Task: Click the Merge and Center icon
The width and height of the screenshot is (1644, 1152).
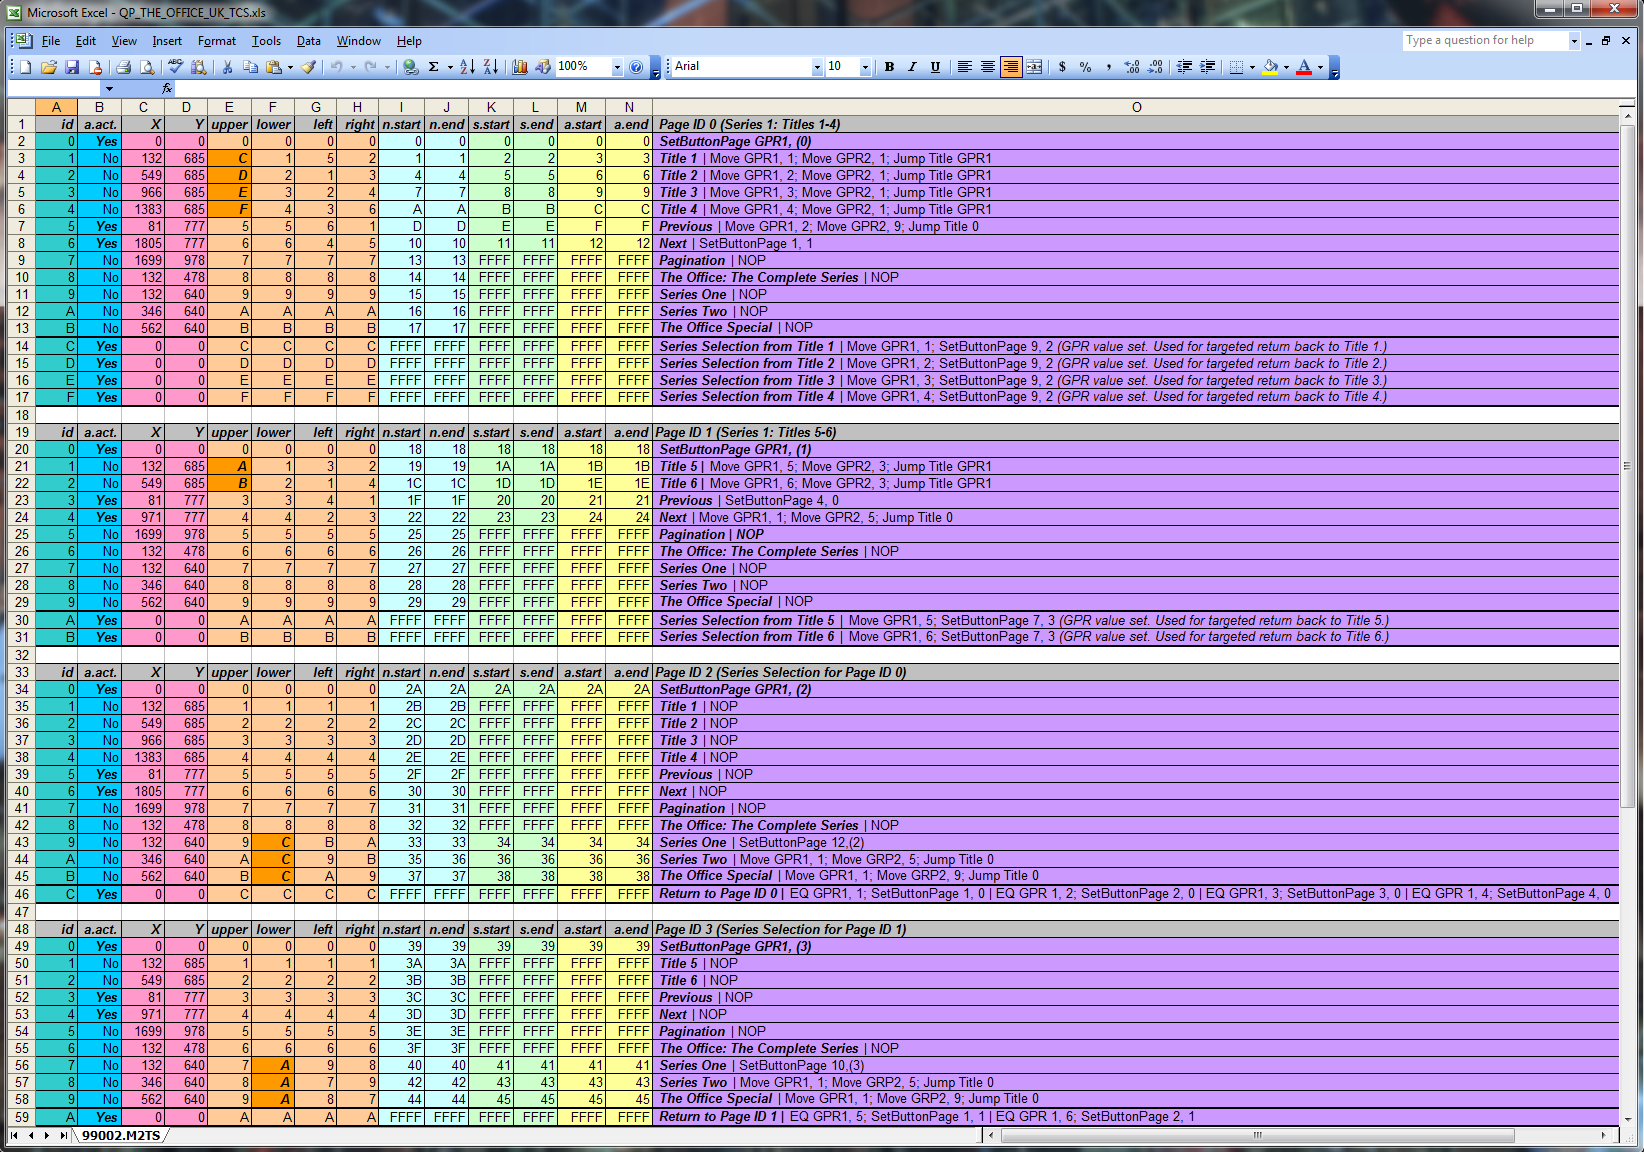Action: coord(1035,67)
